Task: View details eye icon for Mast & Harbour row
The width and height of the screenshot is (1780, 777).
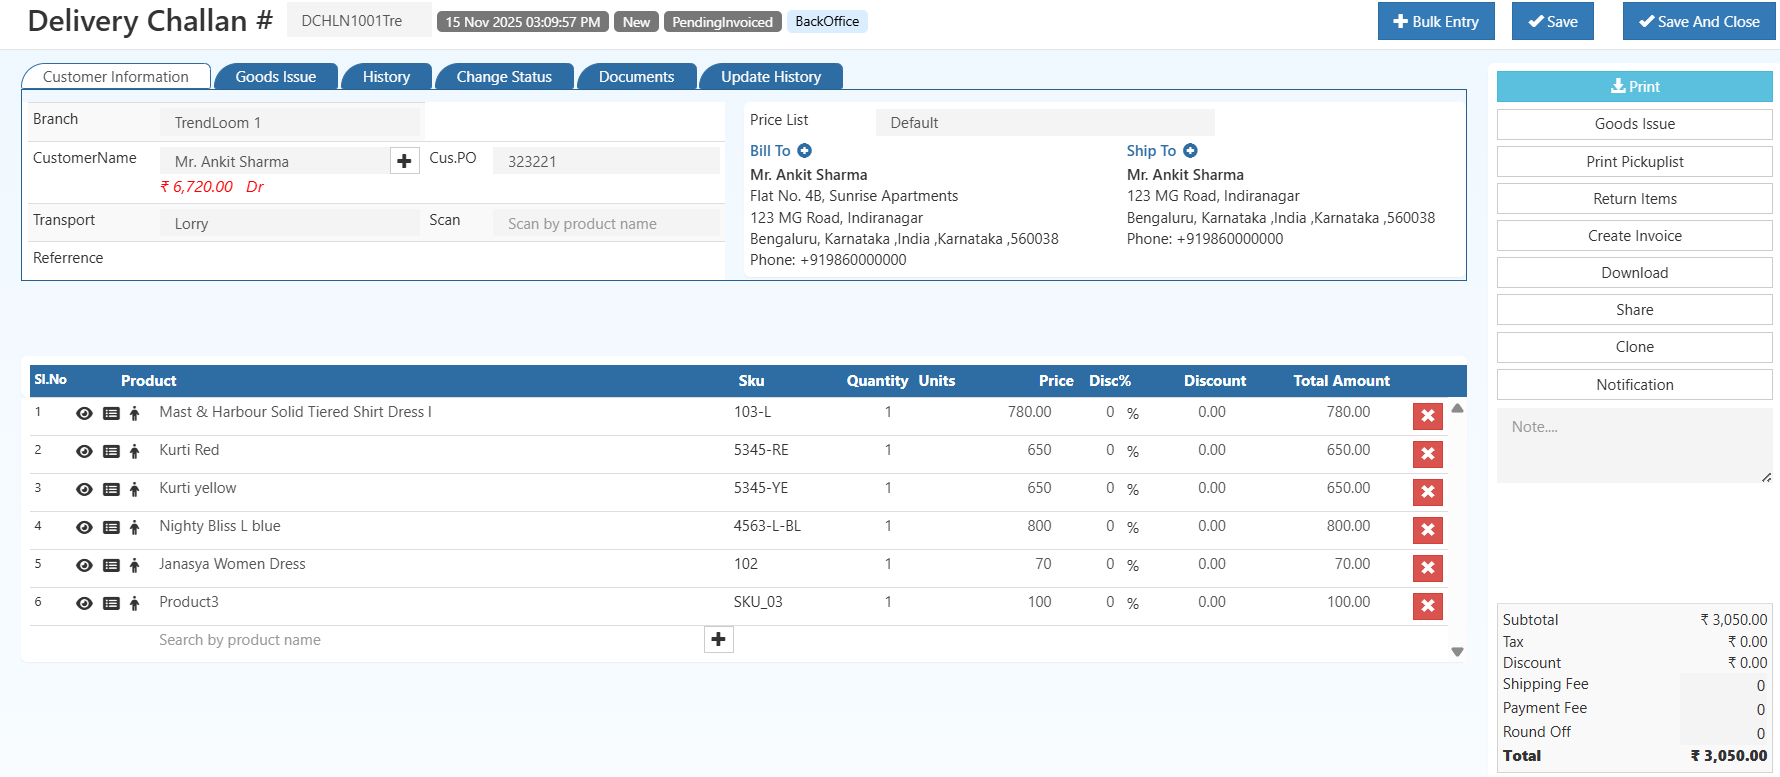Action: [x=84, y=413]
